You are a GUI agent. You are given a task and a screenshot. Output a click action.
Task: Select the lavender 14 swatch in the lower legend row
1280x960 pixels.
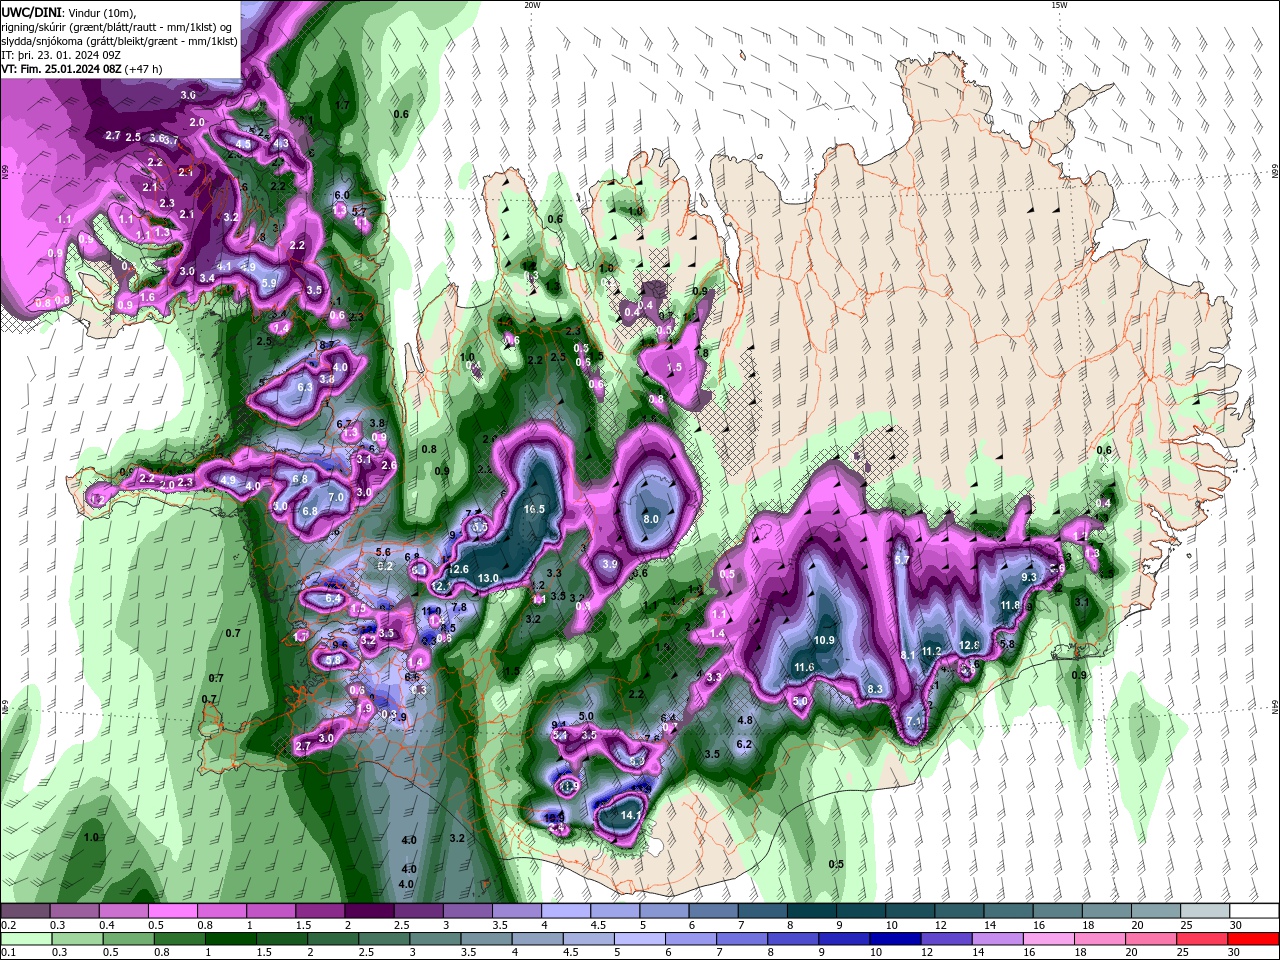point(998,939)
